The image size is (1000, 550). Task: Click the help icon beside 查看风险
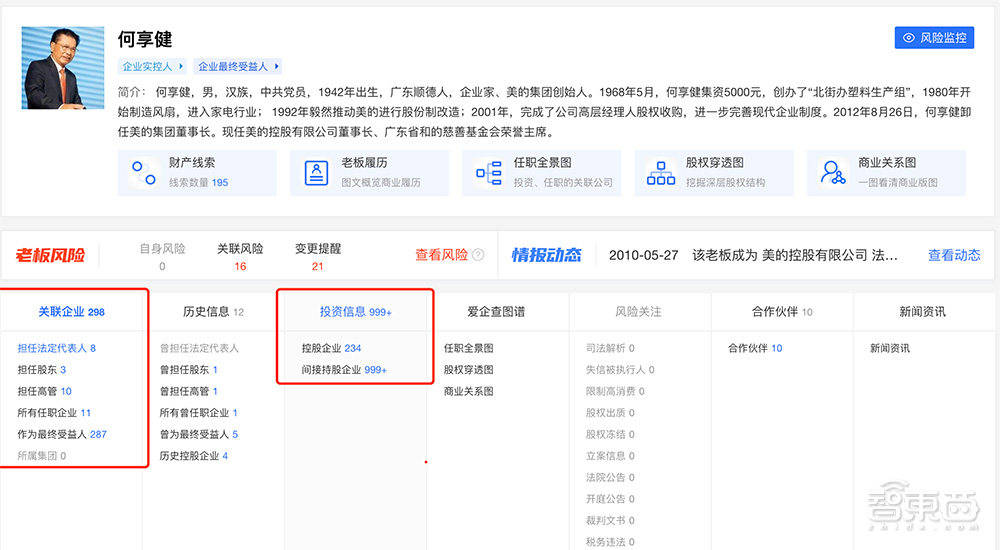[478, 255]
